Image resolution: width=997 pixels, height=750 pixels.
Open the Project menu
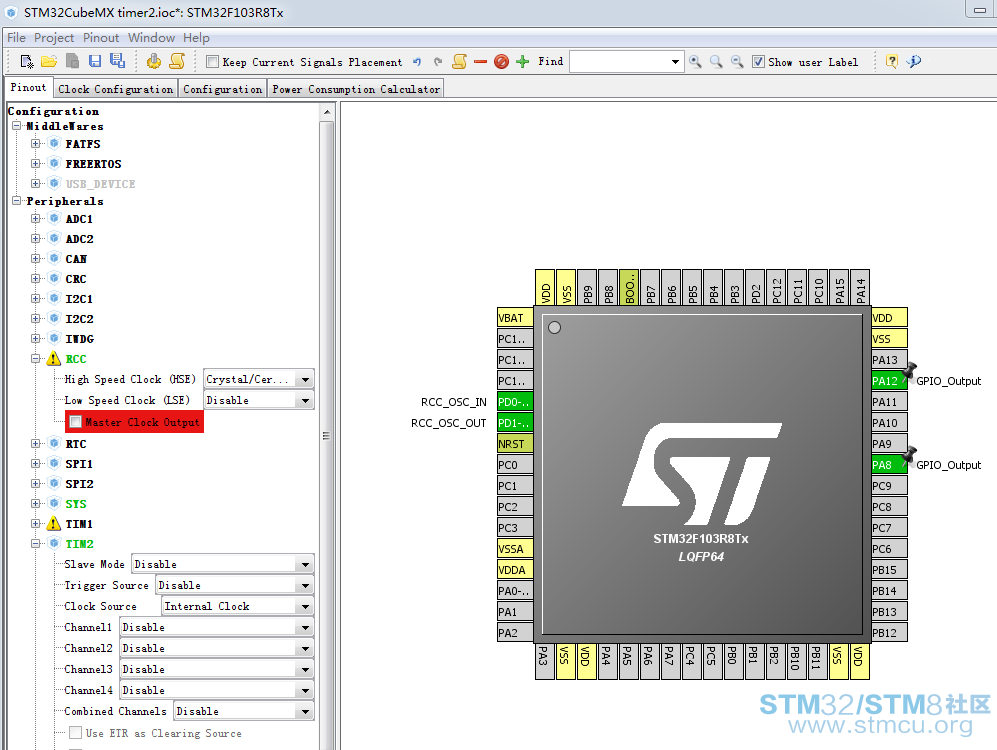tap(54, 38)
